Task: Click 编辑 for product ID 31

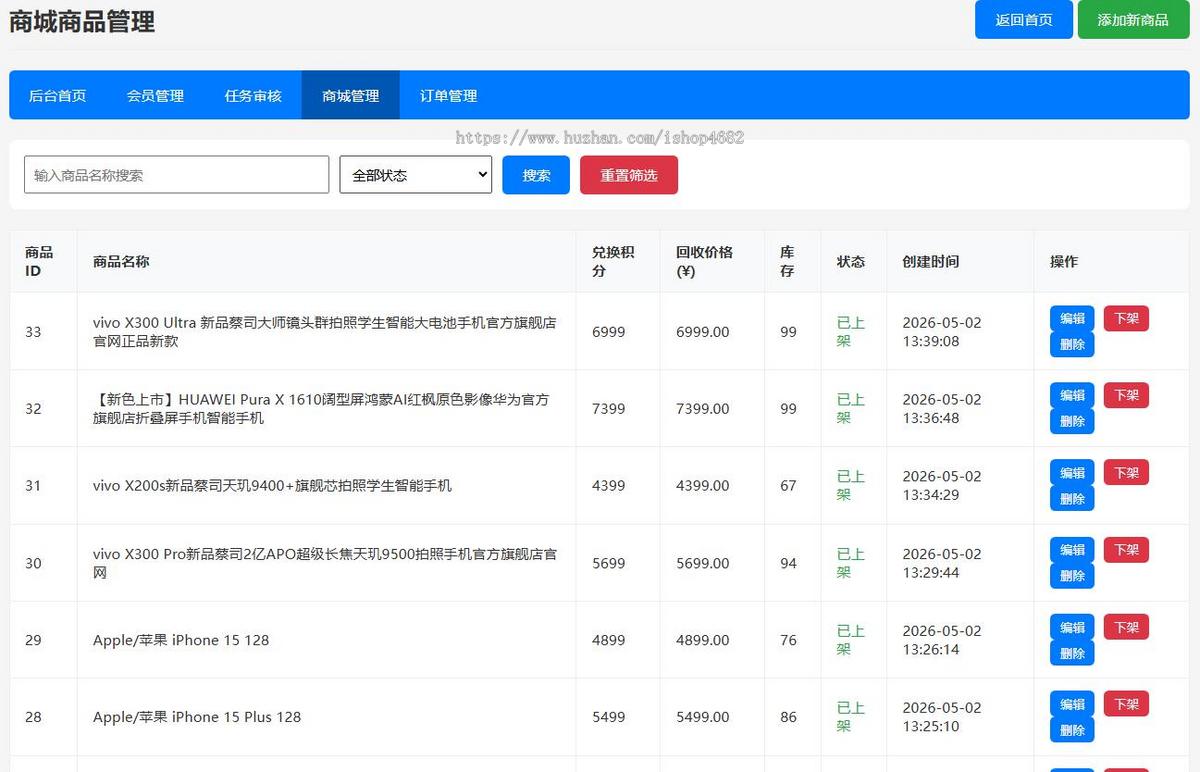Action: tap(1072, 472)
